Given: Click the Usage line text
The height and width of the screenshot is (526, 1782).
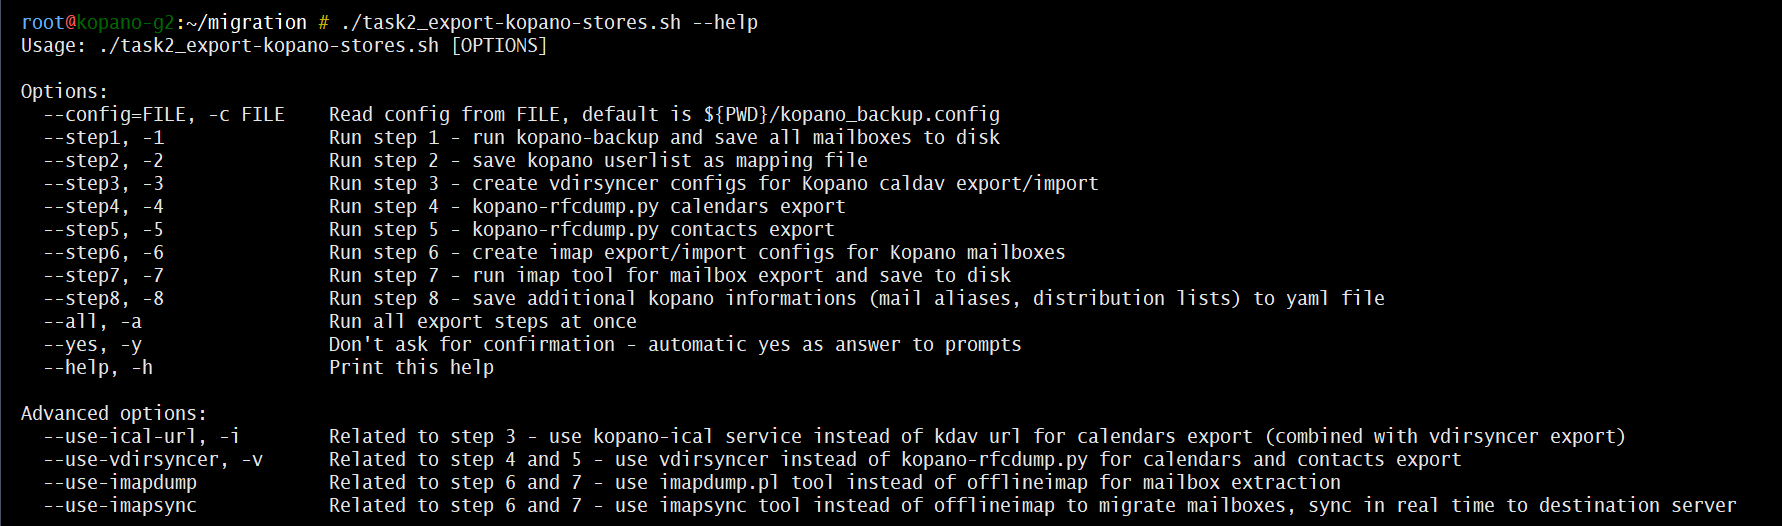Looking at the screenshot, I should (284, 45).
